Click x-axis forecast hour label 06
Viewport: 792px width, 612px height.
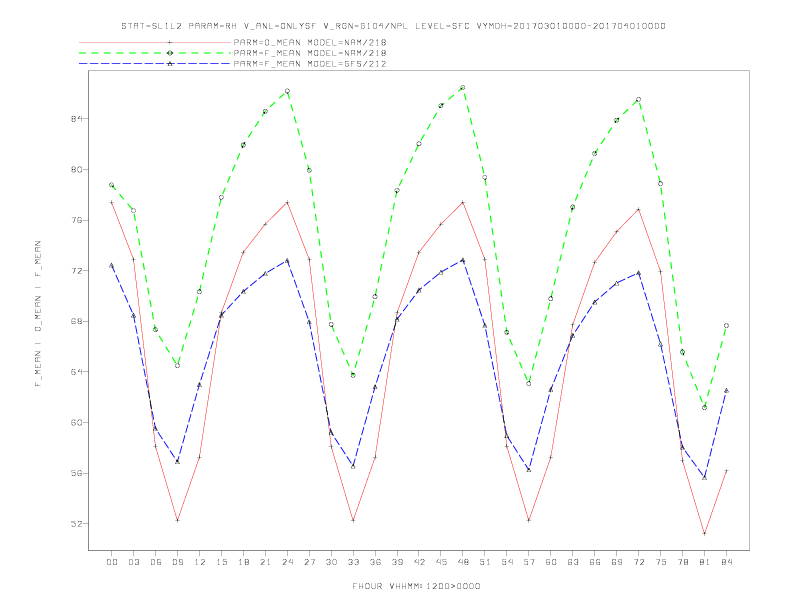156,562
